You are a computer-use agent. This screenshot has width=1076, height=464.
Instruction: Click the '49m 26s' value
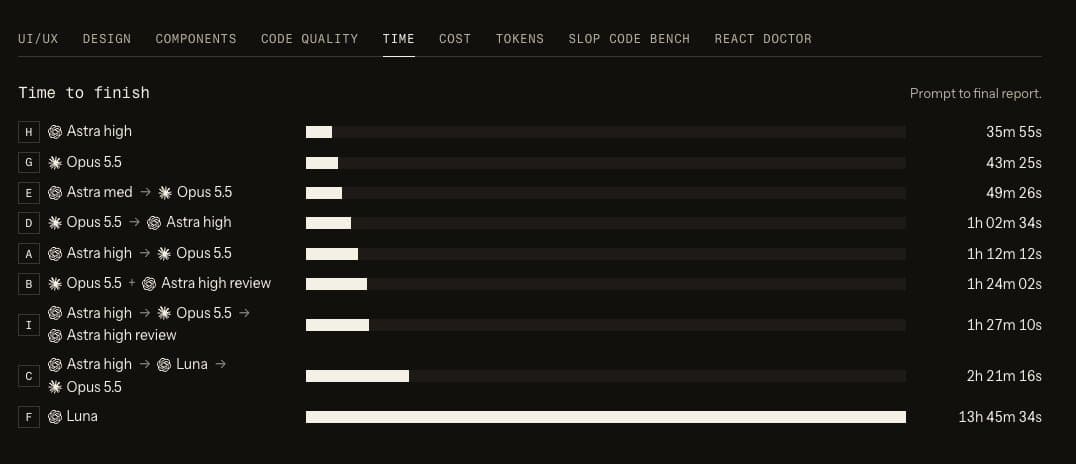click(1014, 193)
